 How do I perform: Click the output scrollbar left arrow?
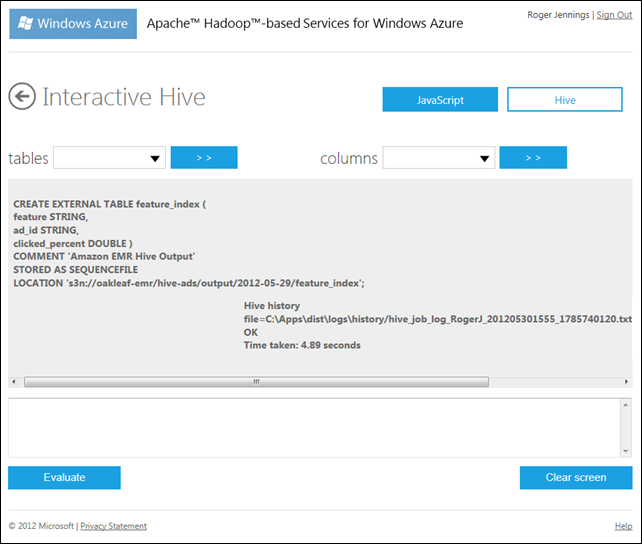coord(14,382)
